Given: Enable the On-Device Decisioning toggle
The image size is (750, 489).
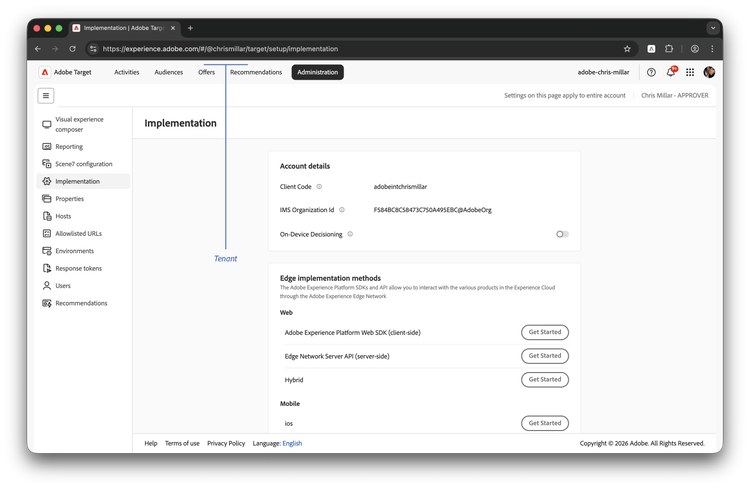Looking at the screenshot, I should (562, 234).
